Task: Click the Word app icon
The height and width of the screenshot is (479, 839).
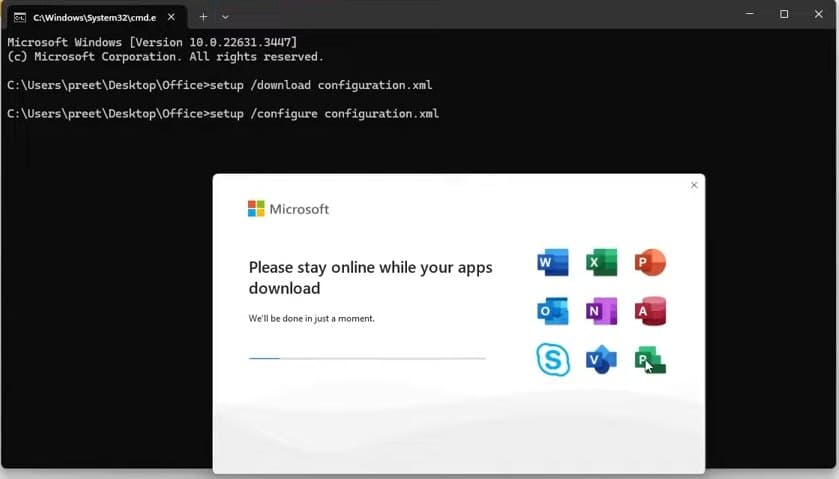Action: [x=553, y=262]
